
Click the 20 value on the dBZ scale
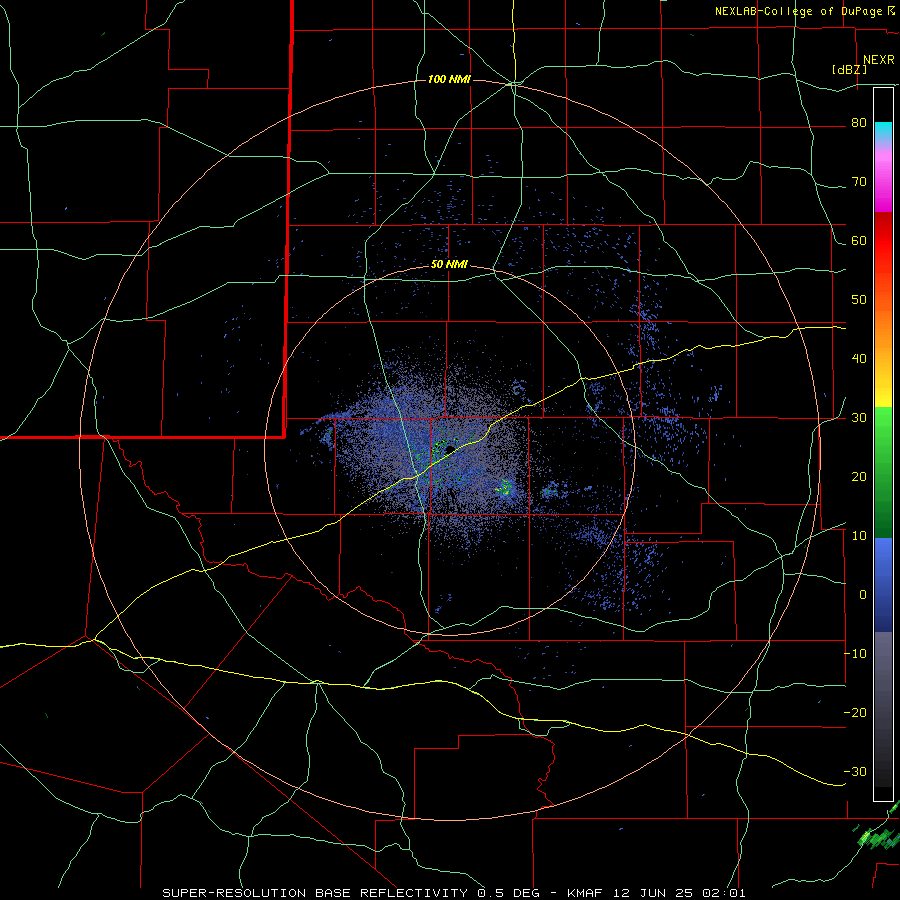859,477
